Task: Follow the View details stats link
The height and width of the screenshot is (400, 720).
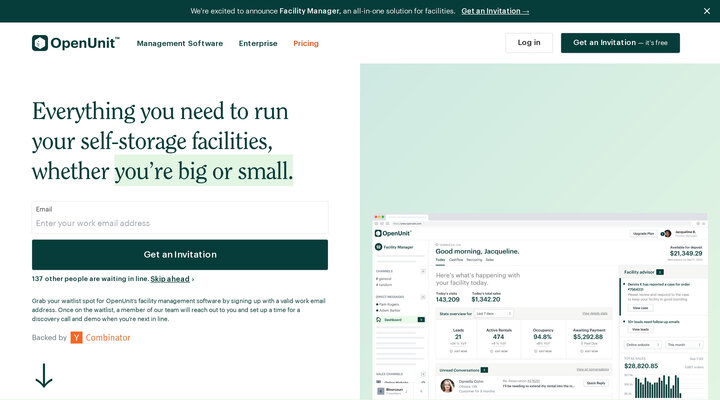Action: tap(595, 314)
